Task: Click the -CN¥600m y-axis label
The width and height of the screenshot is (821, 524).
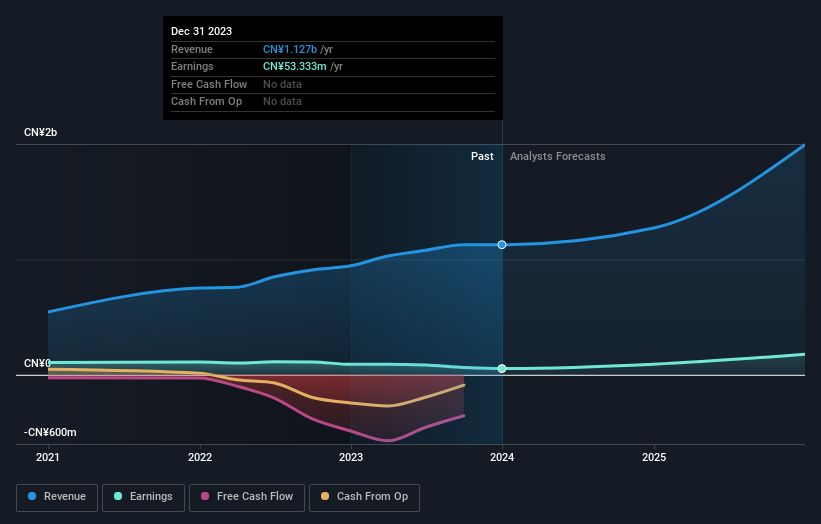Action: point(50,432)
